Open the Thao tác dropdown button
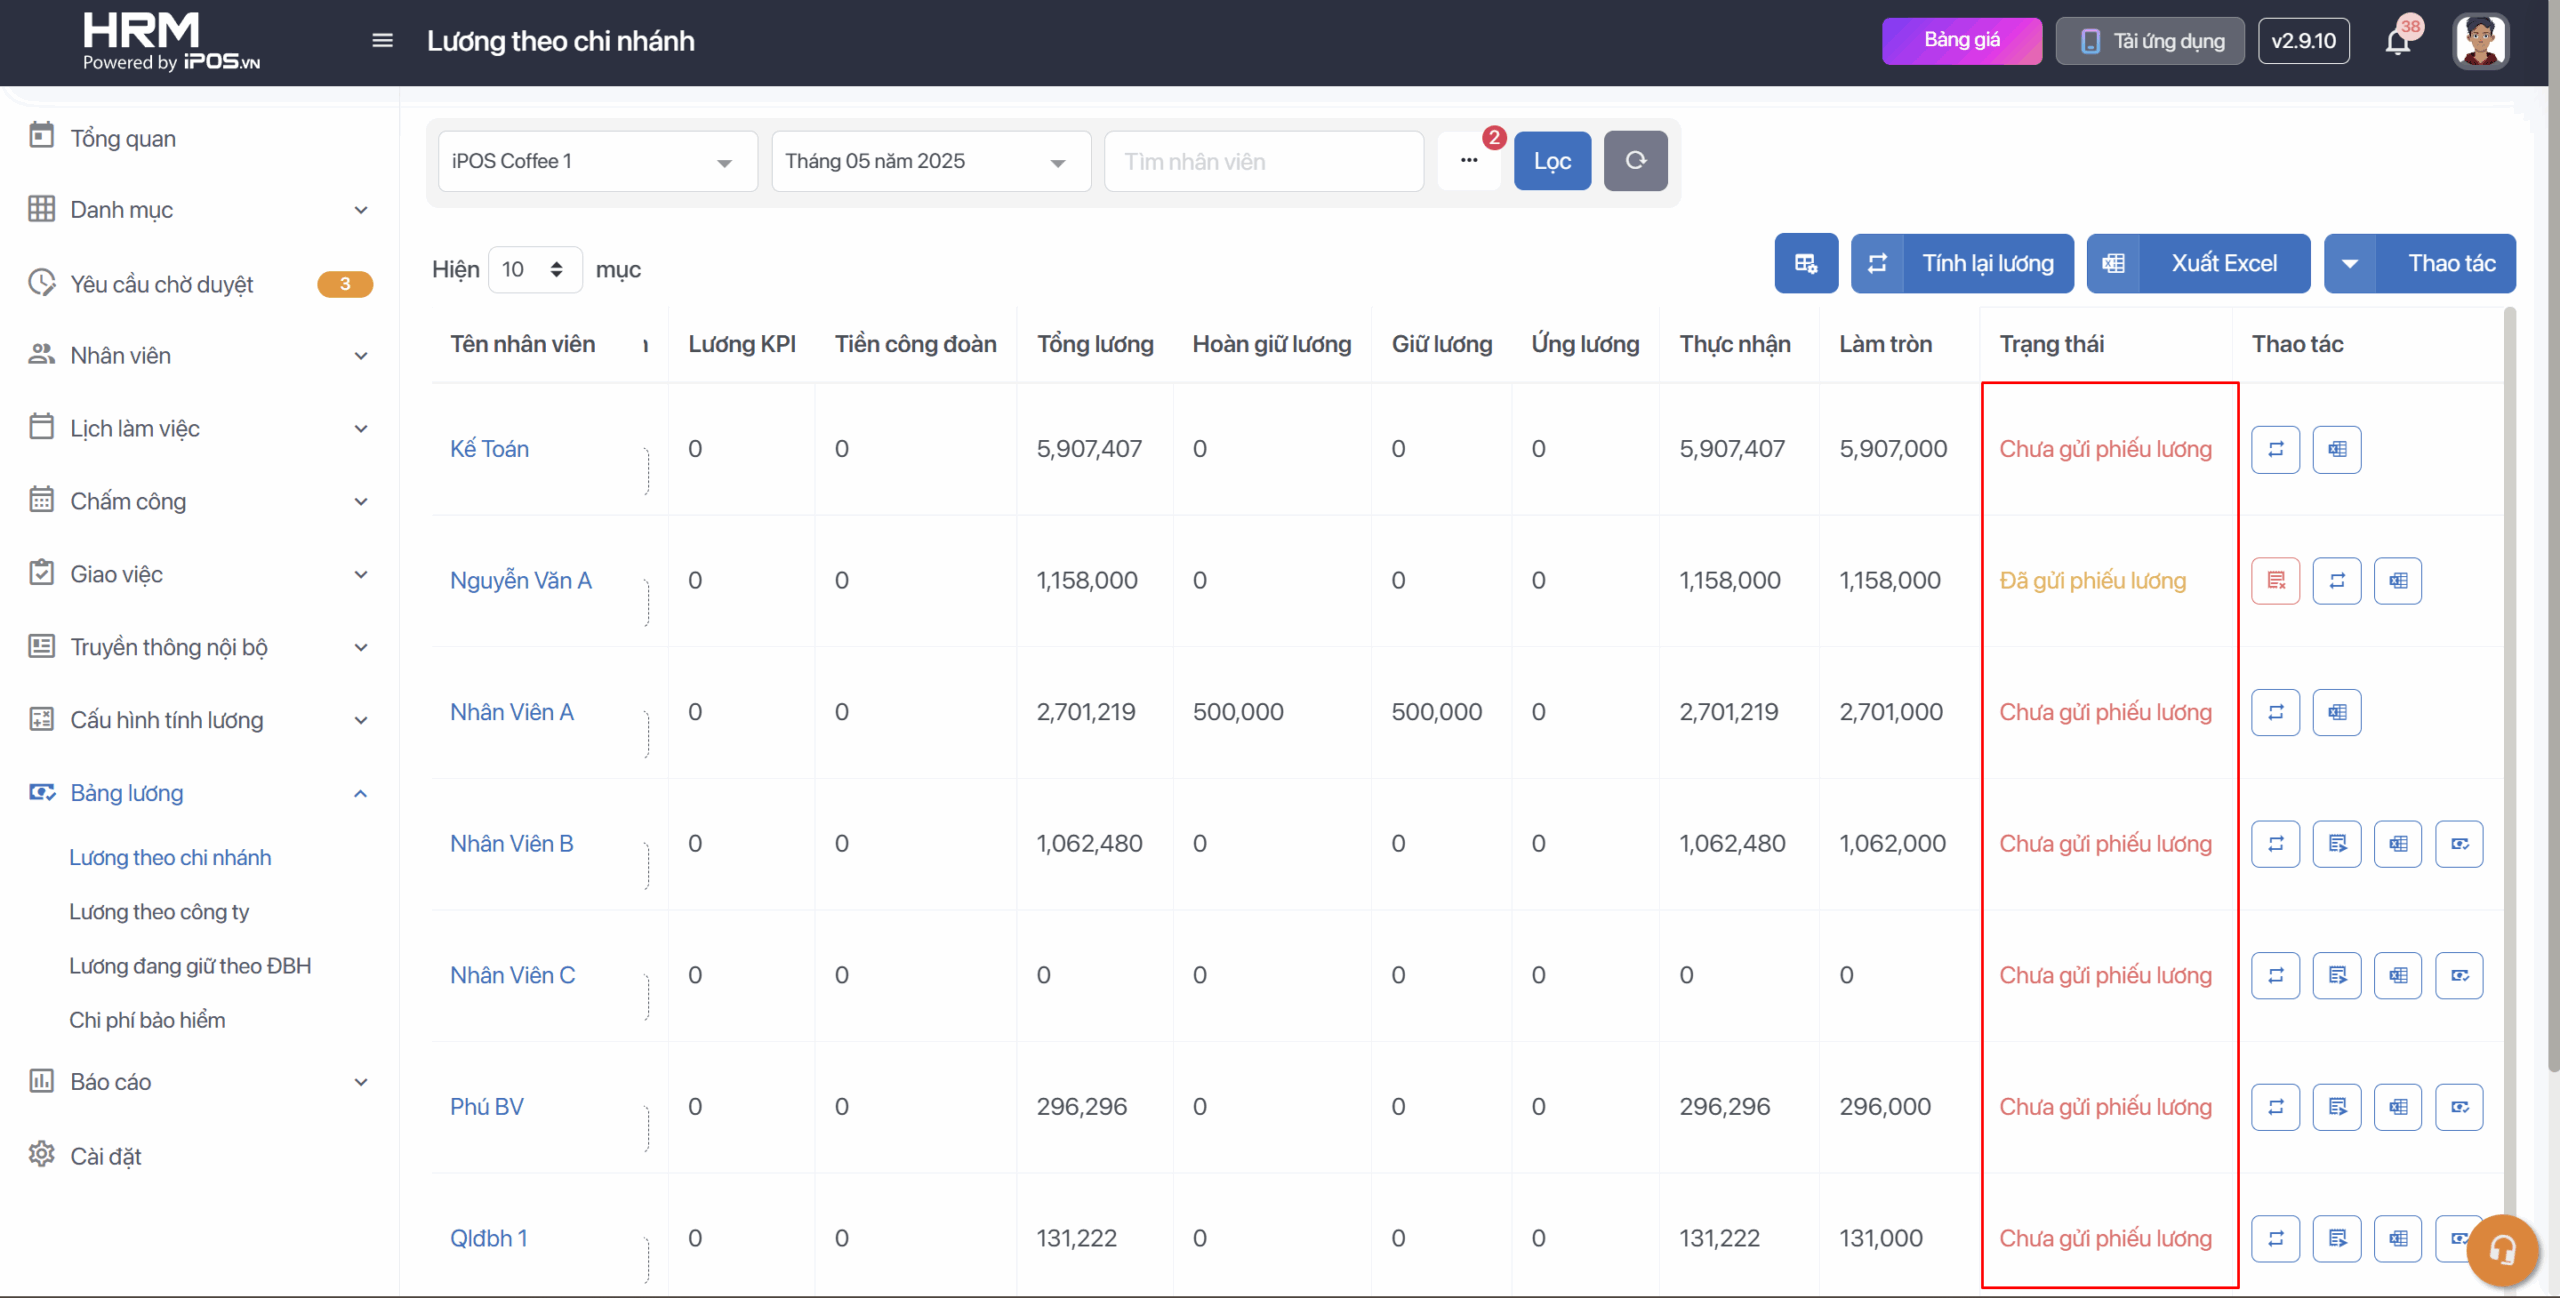Image resolution: width=2560 pixels, height=1298 pixels. 2419,263
